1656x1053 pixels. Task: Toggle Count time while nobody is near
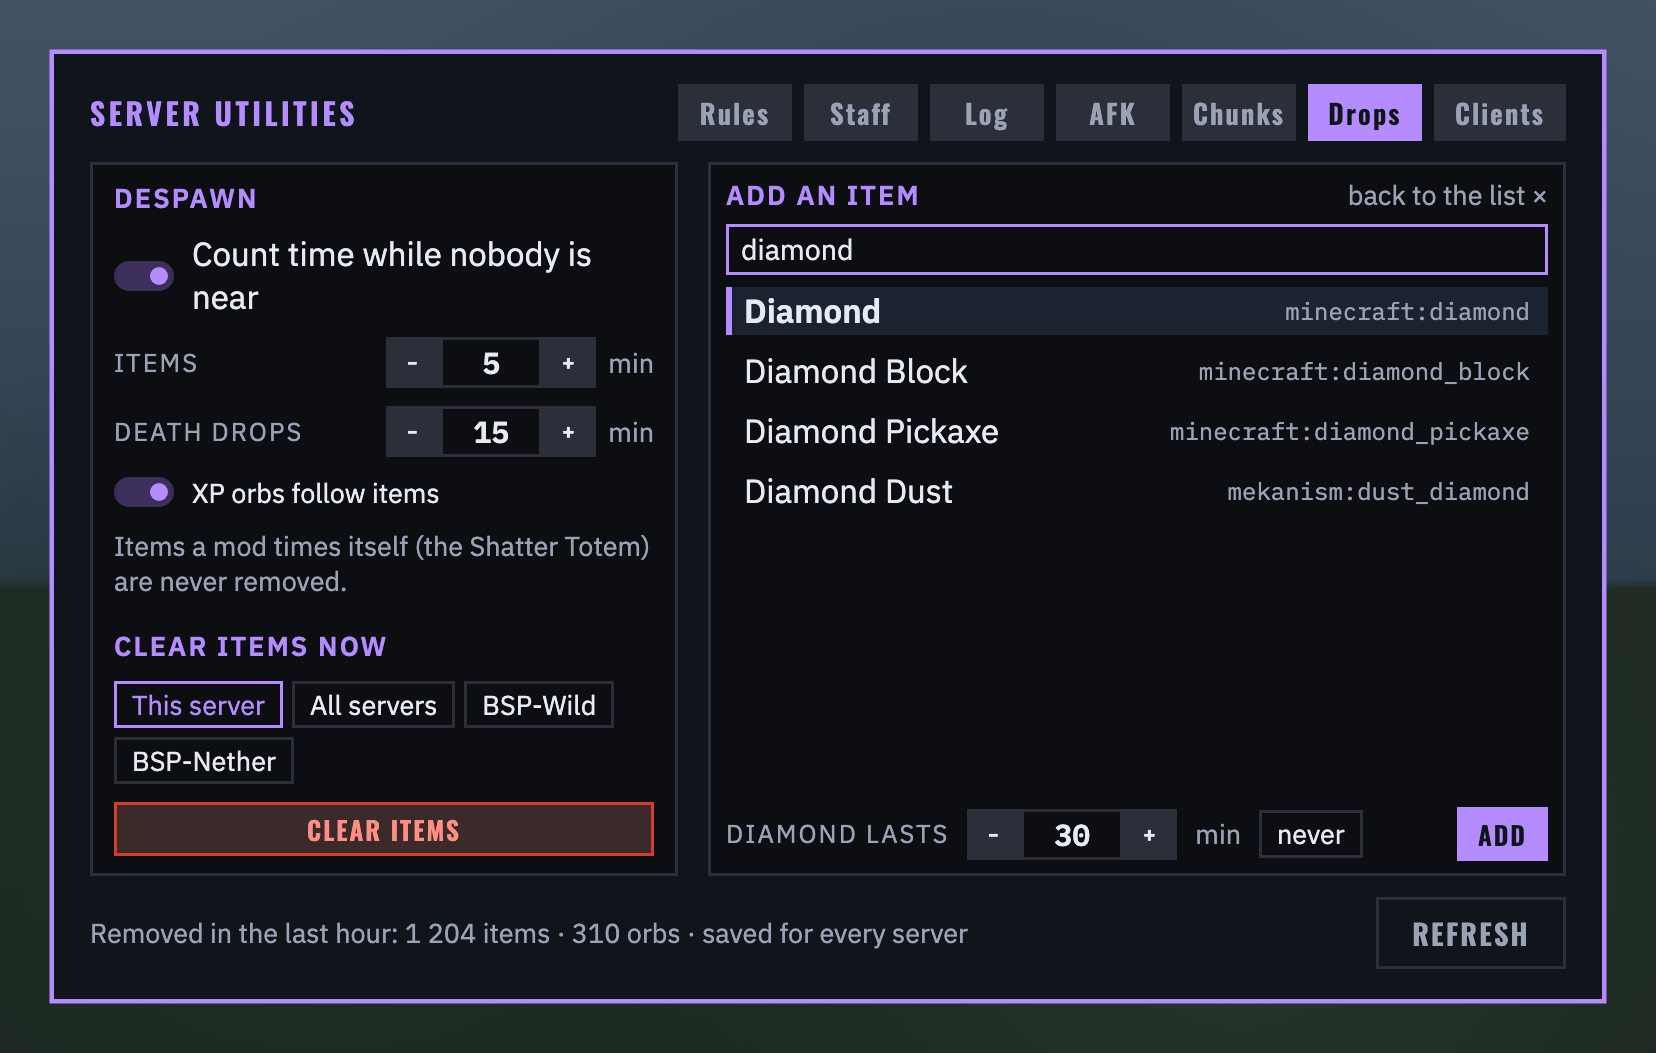pos(144,276)
